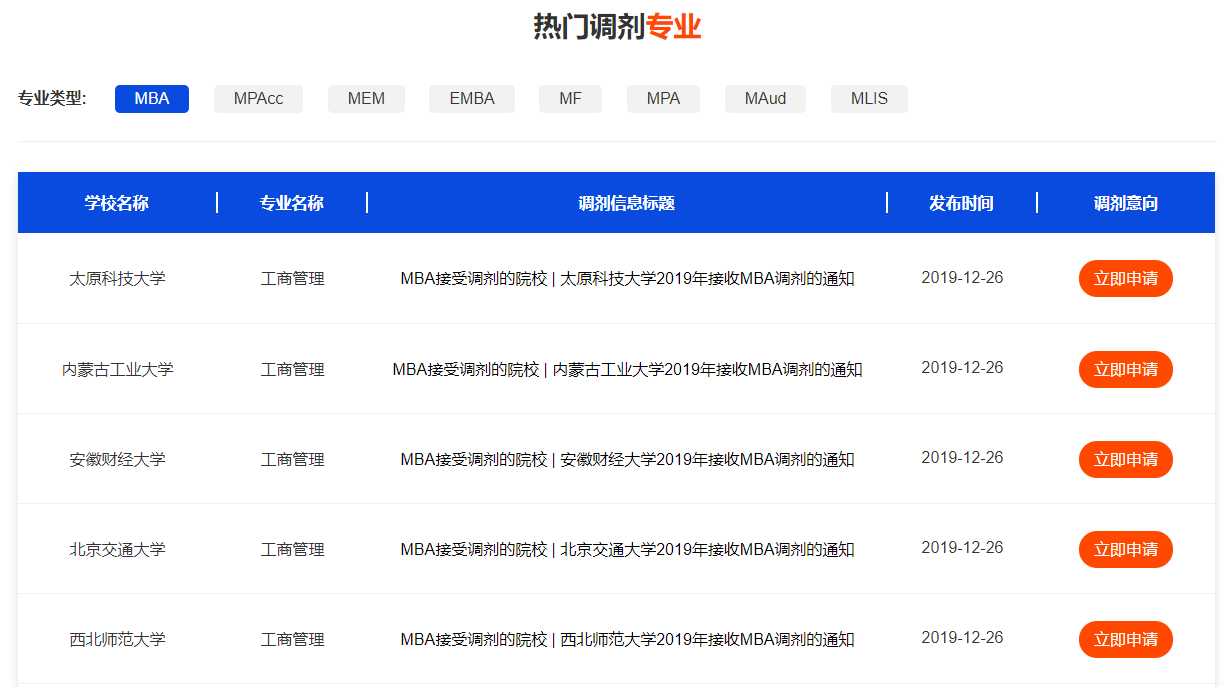This screenshot has width=1229, height=687.
Task: Select the MLIS major type
Action: click(869, 99)
